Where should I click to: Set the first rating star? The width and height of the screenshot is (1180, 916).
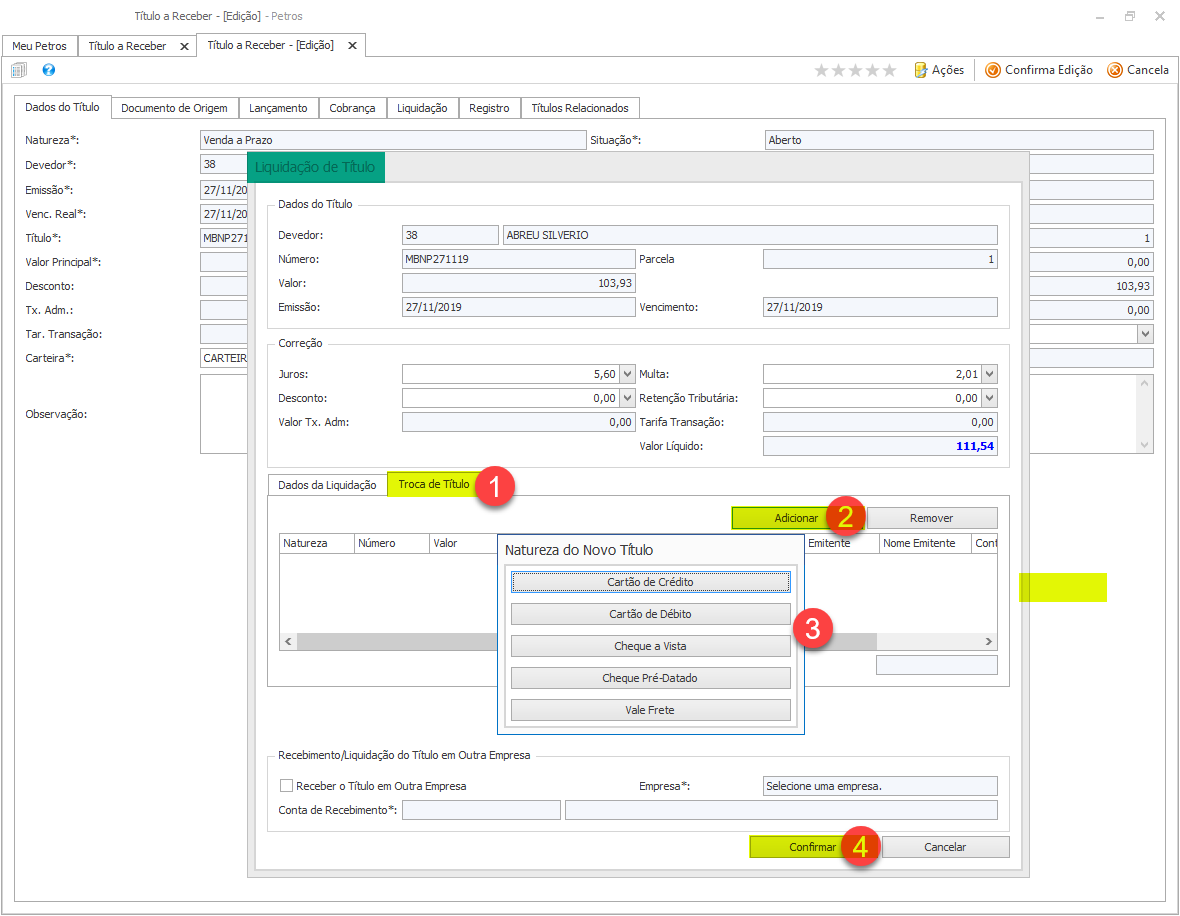click(x=821, y=70)
